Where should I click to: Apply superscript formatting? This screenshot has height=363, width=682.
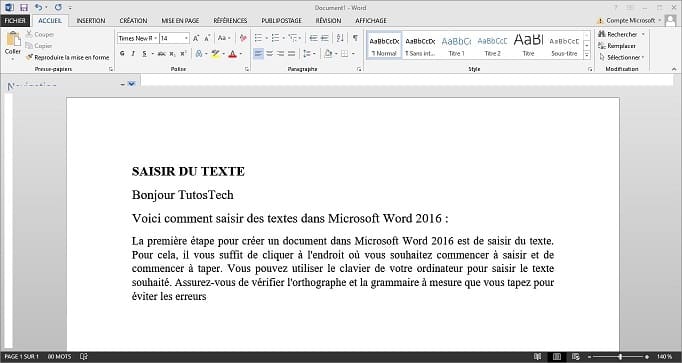click(183, 54)
